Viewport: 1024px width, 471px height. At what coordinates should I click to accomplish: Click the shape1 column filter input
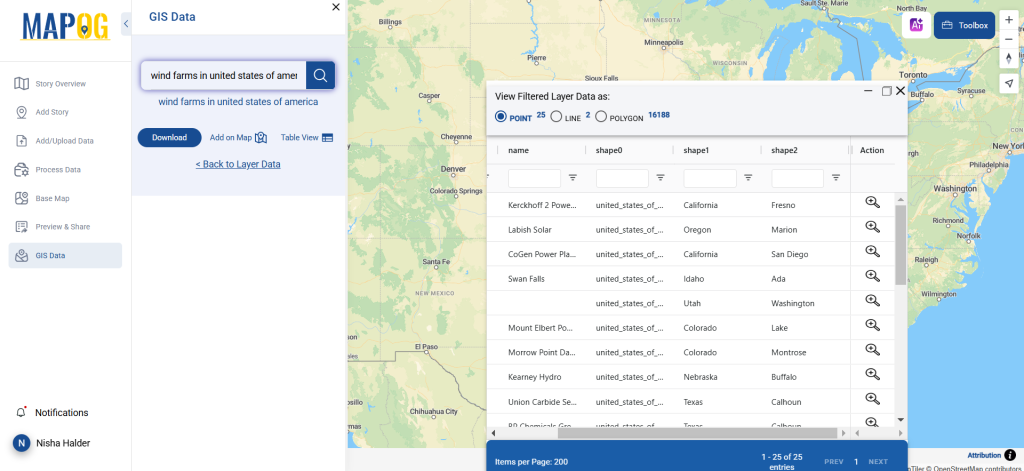click(x=710, y=178)
